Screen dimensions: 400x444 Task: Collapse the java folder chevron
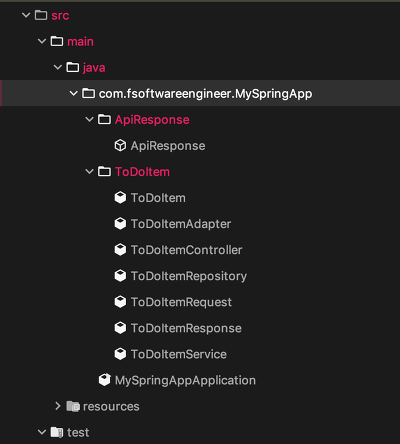pos(58,67)
